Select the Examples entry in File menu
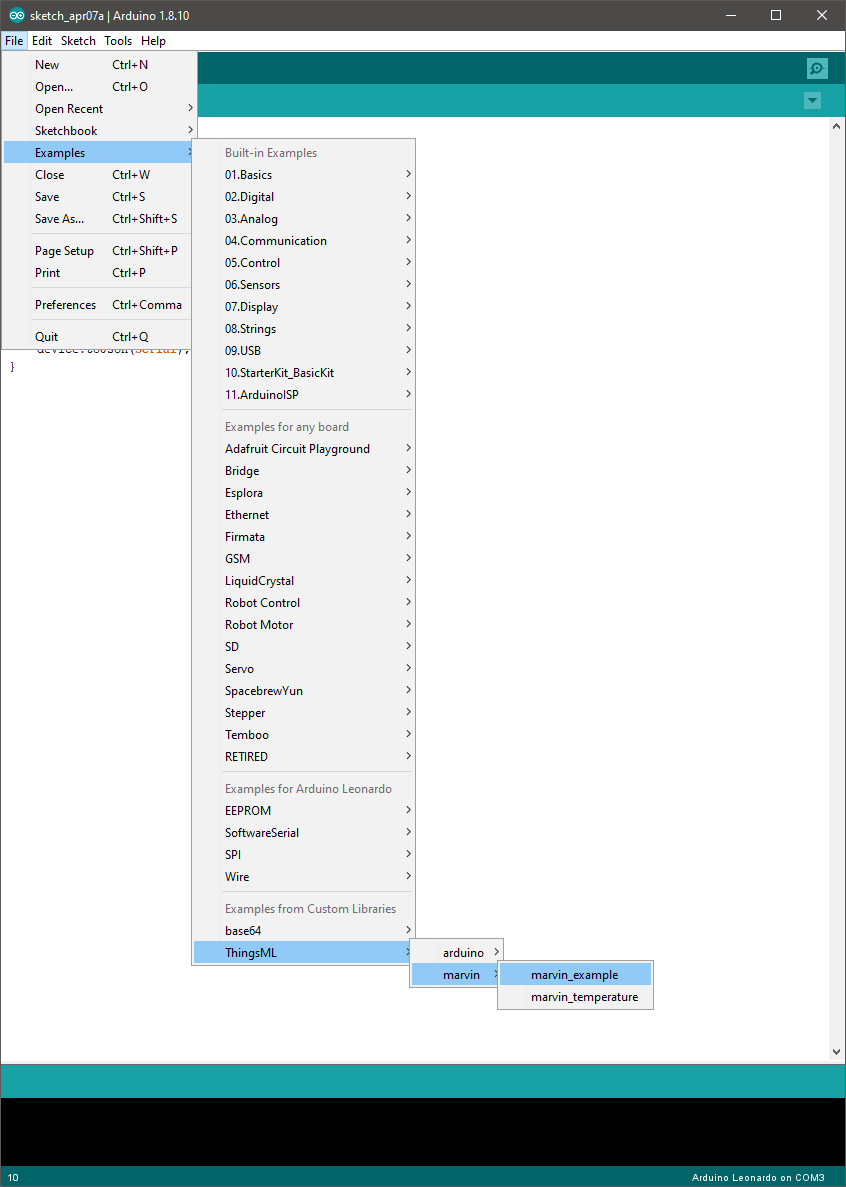 pos(99,153)
